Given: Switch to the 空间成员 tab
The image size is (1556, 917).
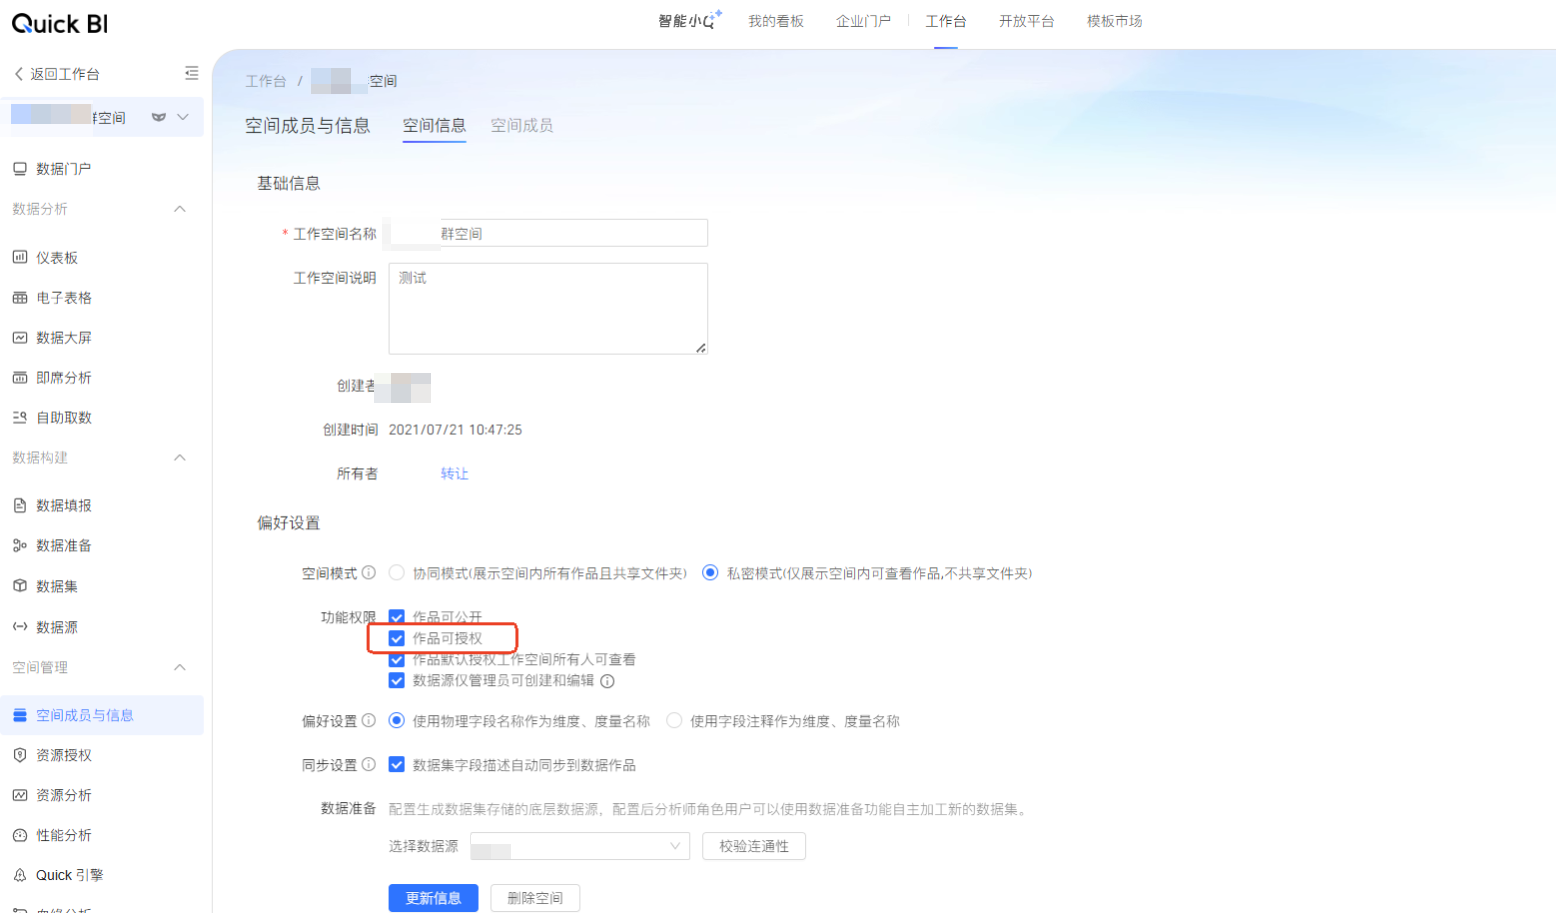Looking at the screenshot, I should point(521,125).
